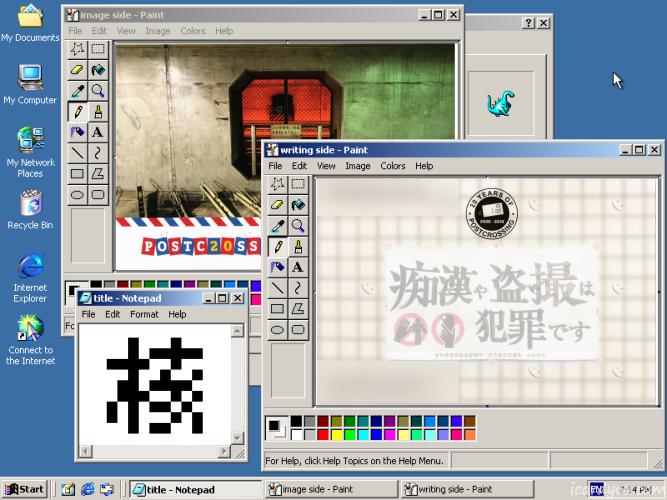Viewport: 667px width, 500px height.
Task: Click the question mark help button on the dialog
Action: (528, 23)
